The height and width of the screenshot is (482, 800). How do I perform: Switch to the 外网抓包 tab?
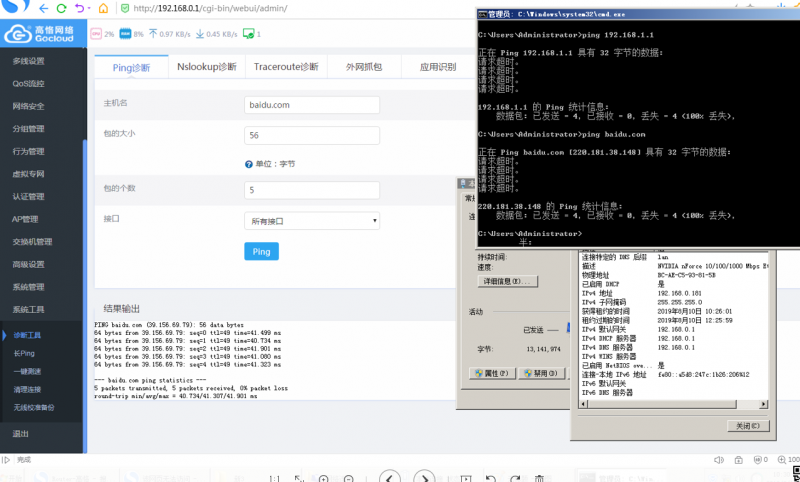click(364, 67)
